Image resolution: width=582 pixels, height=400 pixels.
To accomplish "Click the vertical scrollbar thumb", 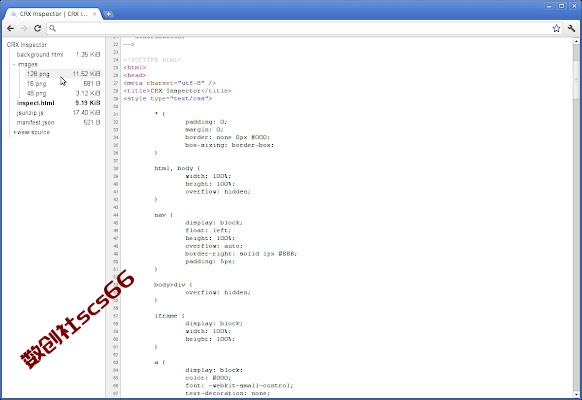I will coord(576,72).
